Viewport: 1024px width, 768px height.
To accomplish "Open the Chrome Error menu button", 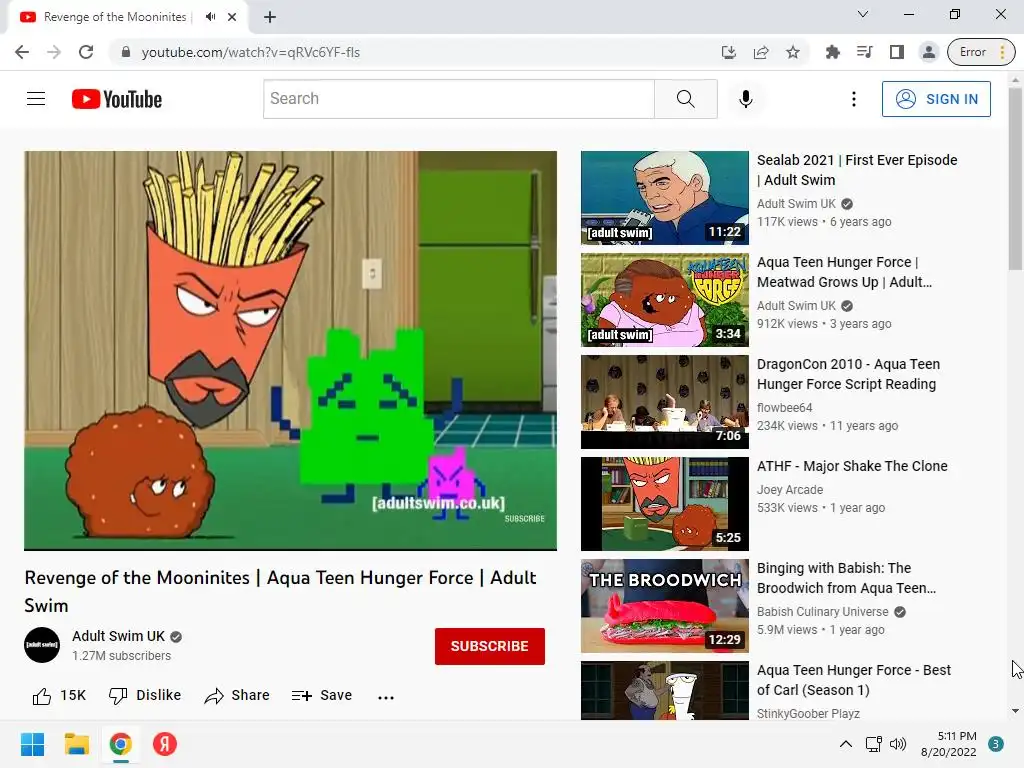I will click(981, 52).
